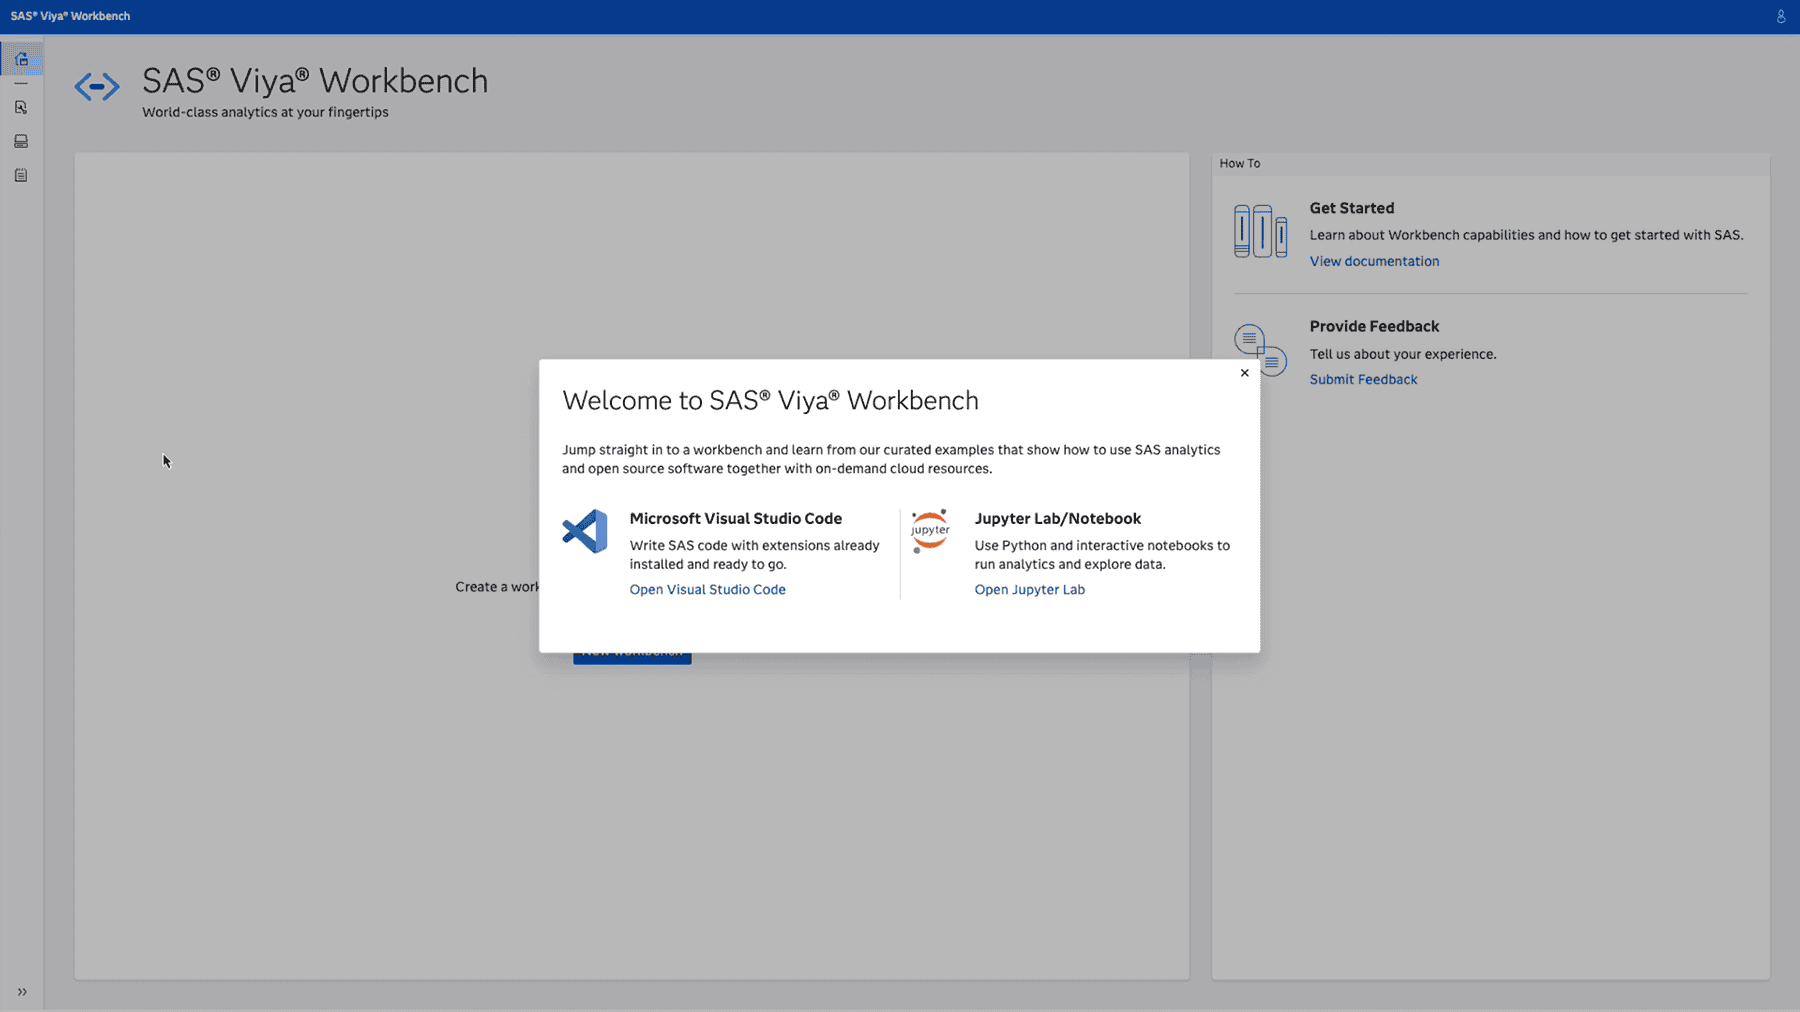This screenshot has width=1800, height=1012.
Task: Click View documentation under Get Started
Action: [1374, 261]
